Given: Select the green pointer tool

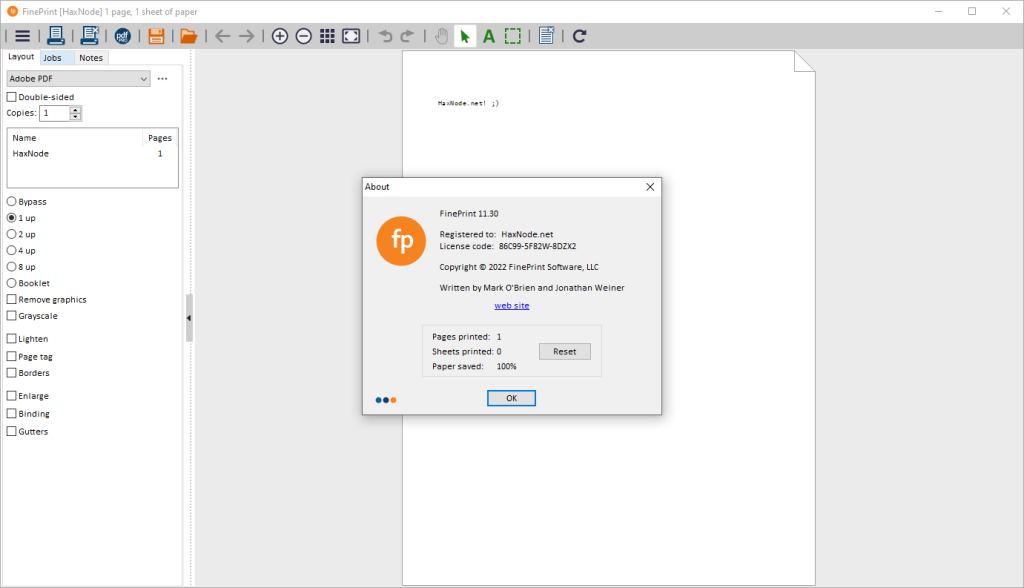Looking at the screenshot, I should click(x=464, y=37).
